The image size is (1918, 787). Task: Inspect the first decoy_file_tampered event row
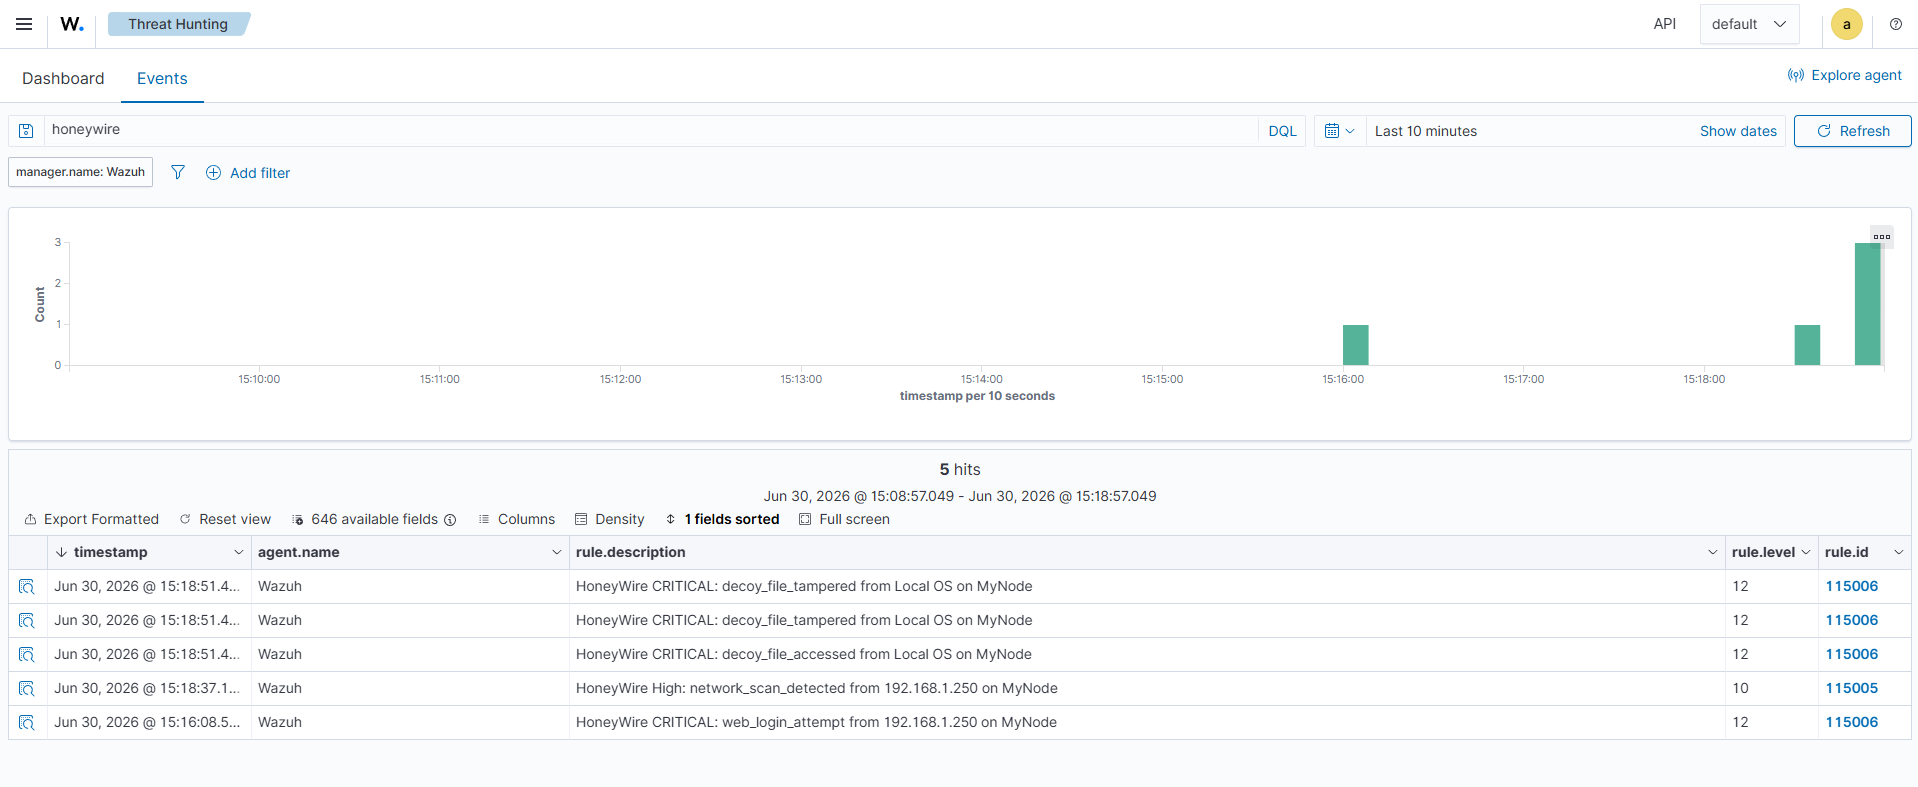27,586
